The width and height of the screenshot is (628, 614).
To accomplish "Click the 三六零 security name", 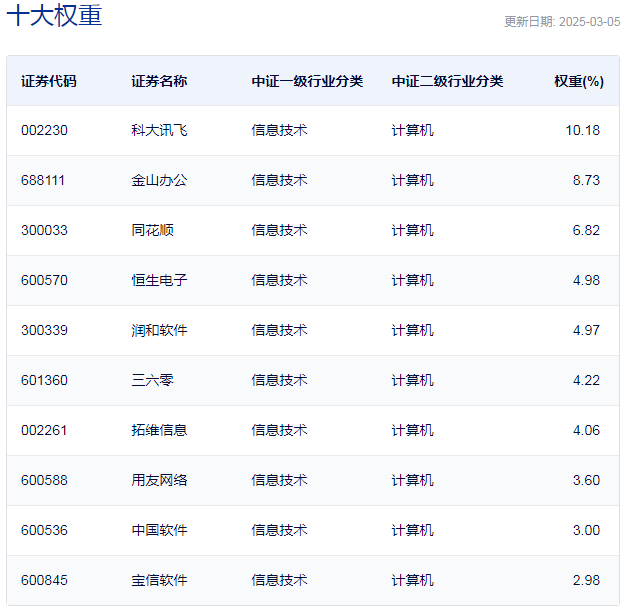I will (x=152, y=380).
